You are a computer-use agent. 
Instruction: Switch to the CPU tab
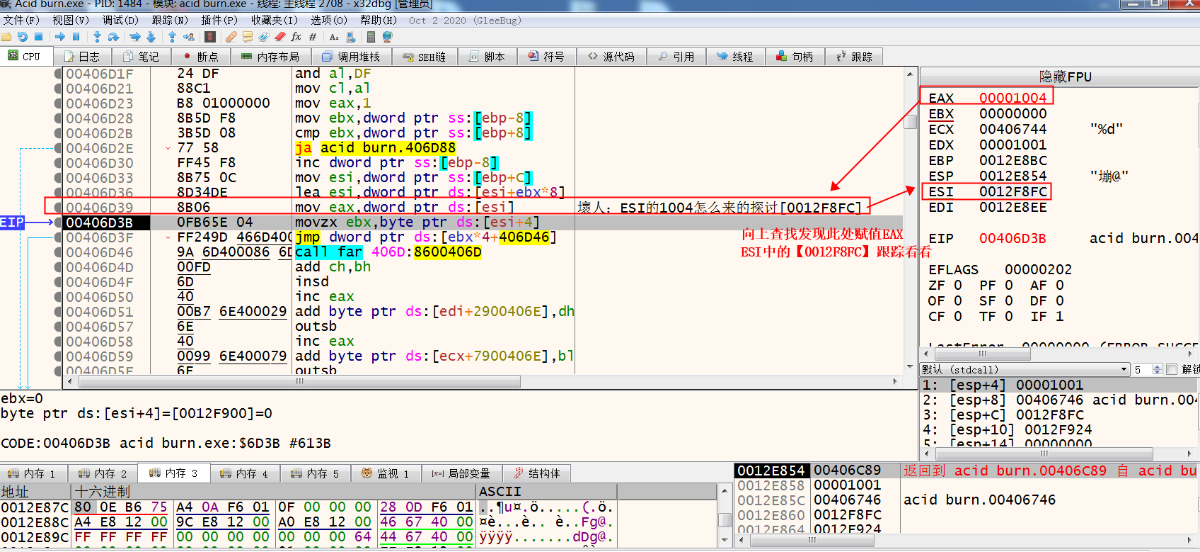(x=25, y=57)
